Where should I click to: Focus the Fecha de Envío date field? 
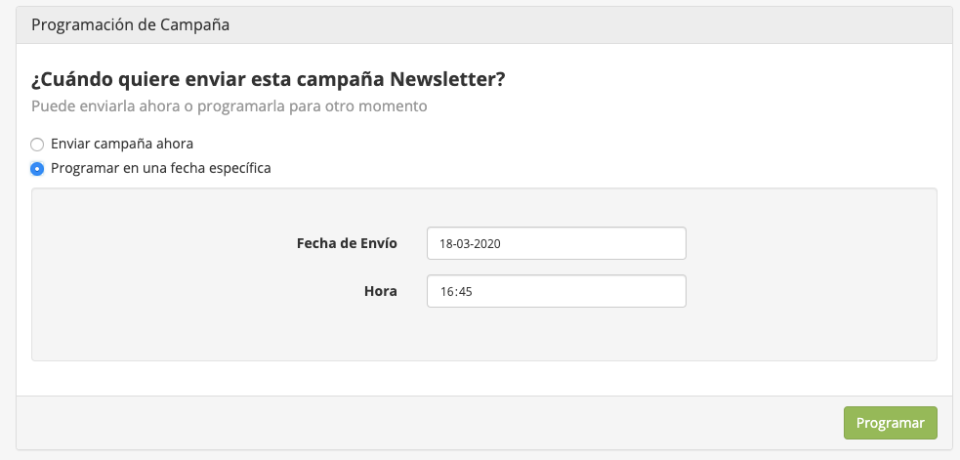(556, 243)
